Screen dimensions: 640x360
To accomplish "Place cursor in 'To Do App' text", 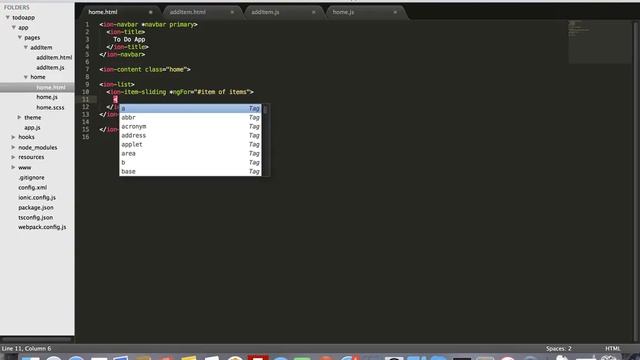I will [129, 40].
